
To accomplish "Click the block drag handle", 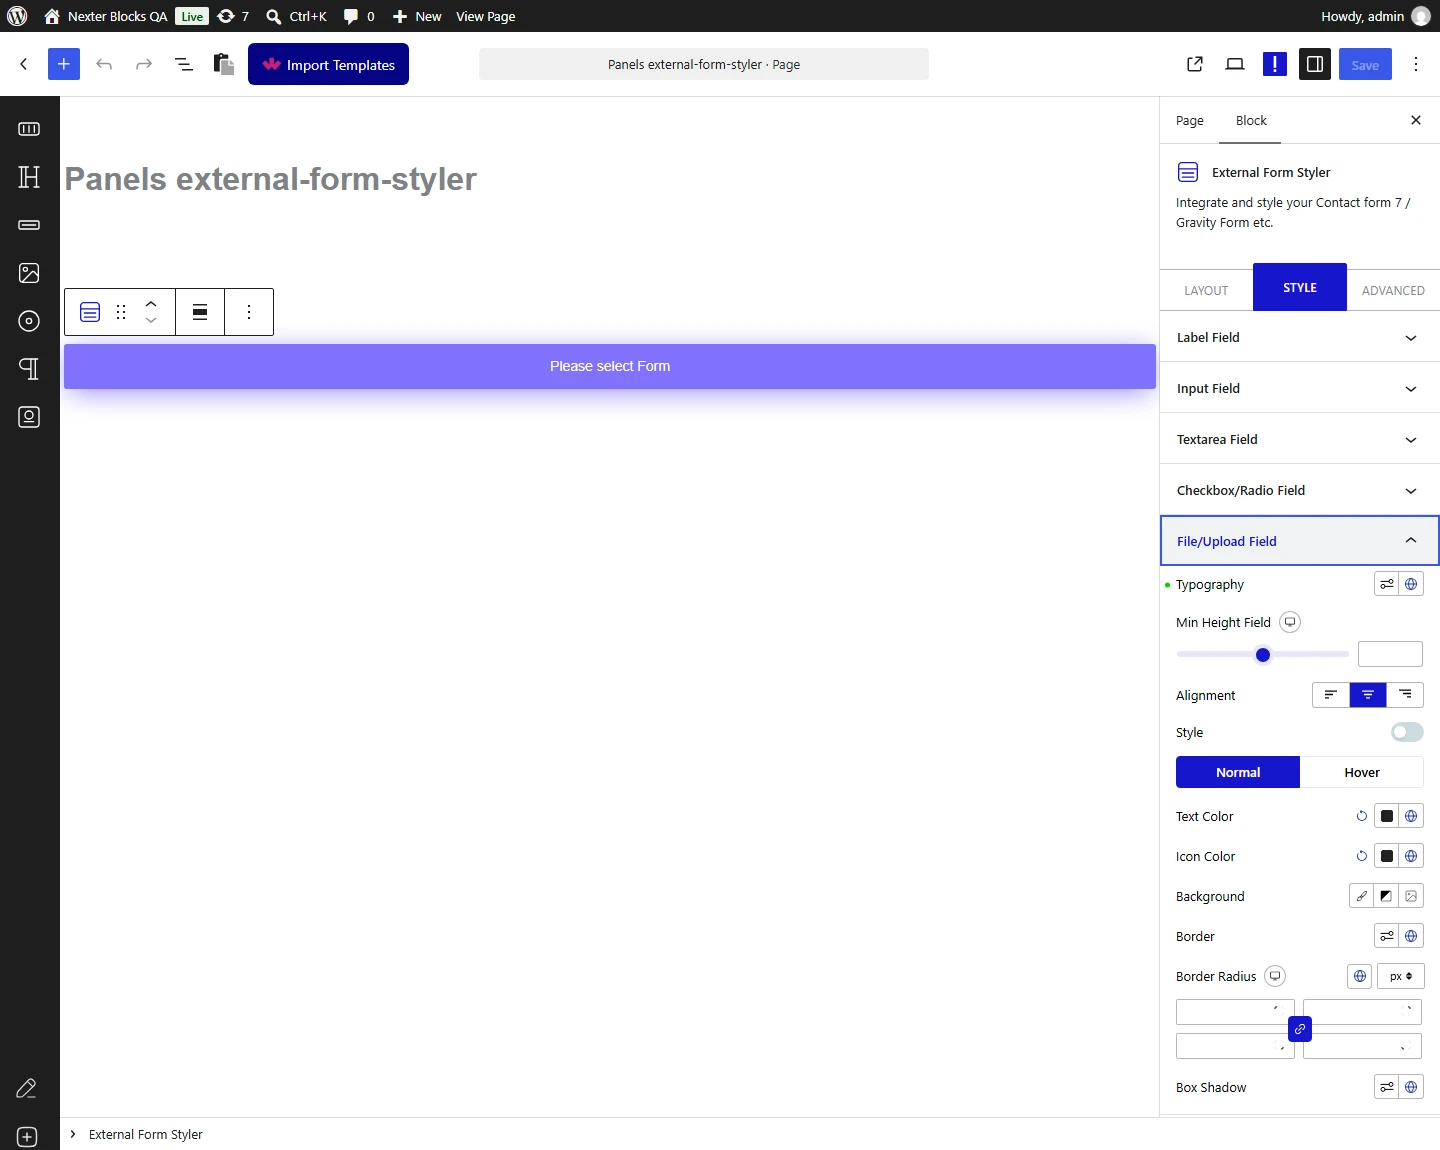I will coord(121,312).
